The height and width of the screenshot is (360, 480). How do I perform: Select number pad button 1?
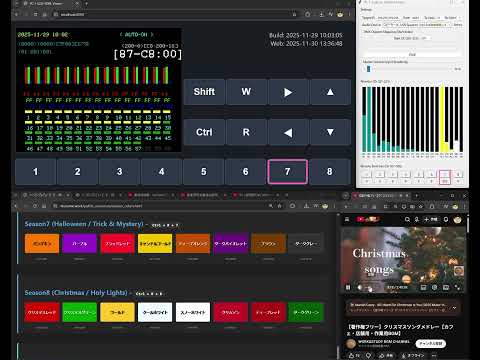(x=36, y=172)
